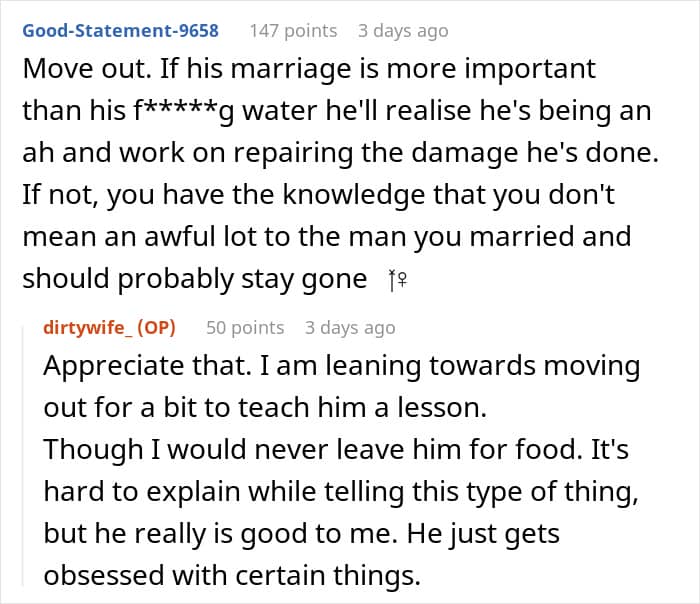
Task: Click the censored word f*****g
Action: [x=183, y=111]
